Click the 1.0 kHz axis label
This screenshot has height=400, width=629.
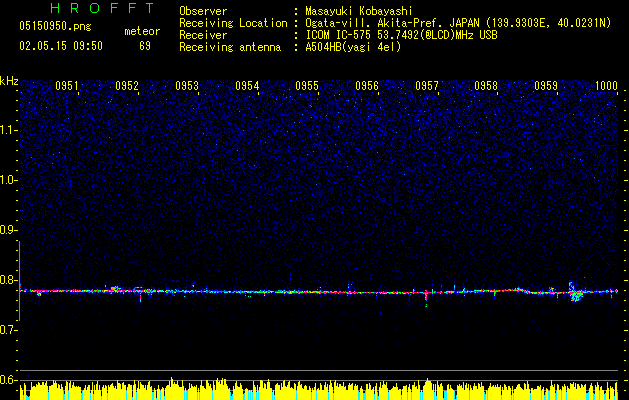tap(9, 180)
